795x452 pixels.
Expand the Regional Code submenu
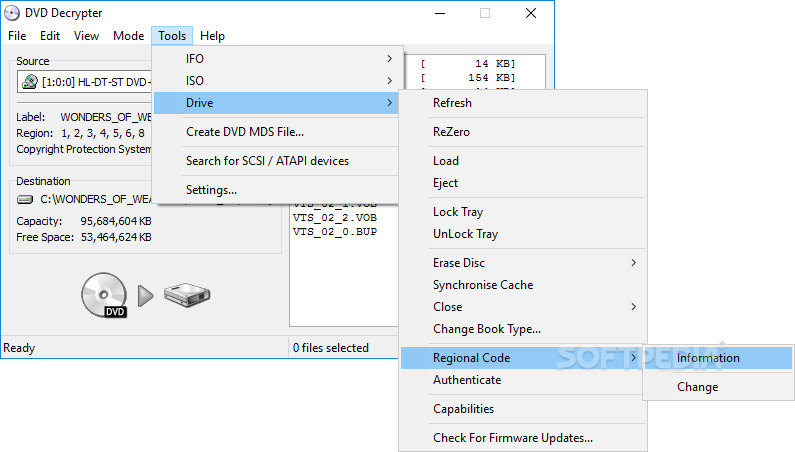(523, 358)
